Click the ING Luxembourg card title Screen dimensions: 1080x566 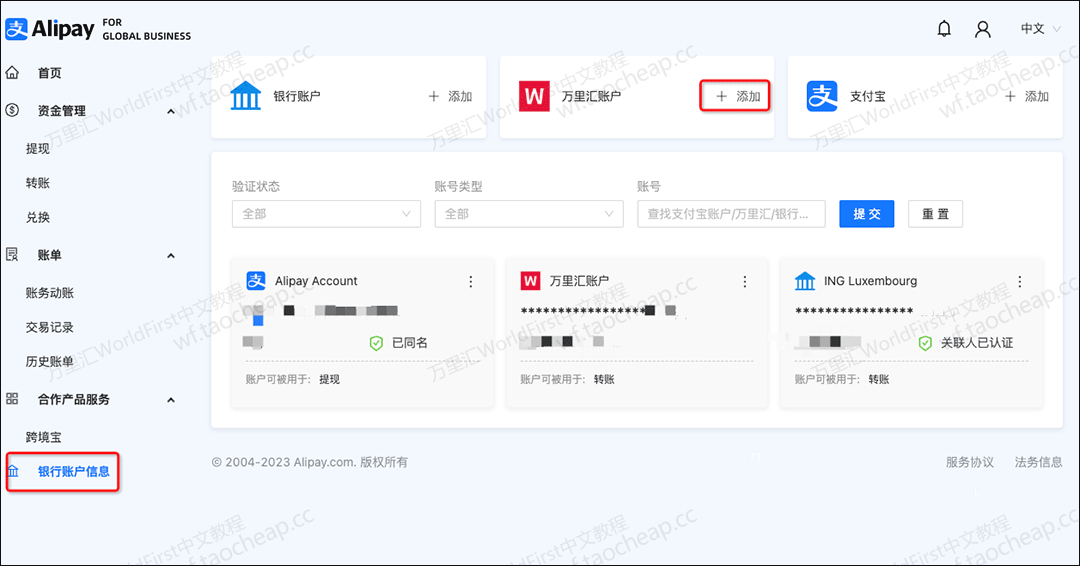point(871,281)
